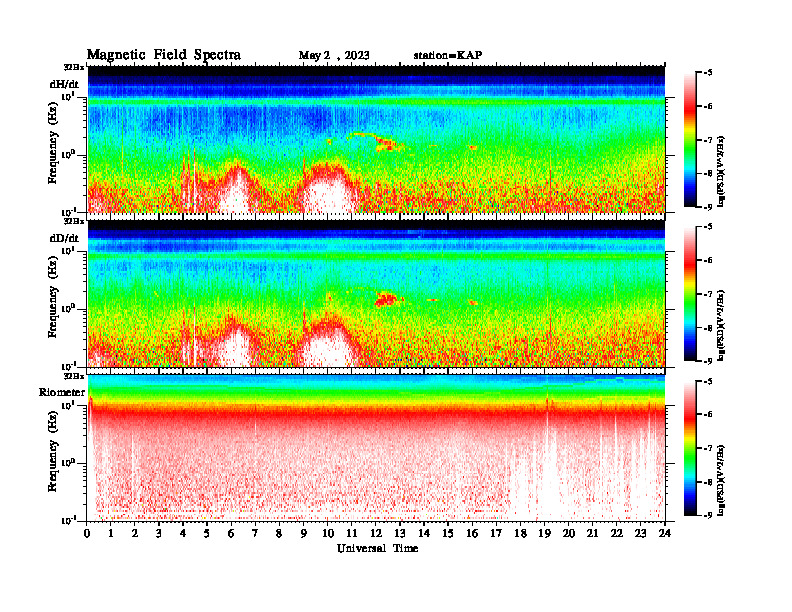The height and width of the screenshot is (612, 792).
Task: Click the "-9" tick on dH/dt color scale
Action: coord(709,207)
